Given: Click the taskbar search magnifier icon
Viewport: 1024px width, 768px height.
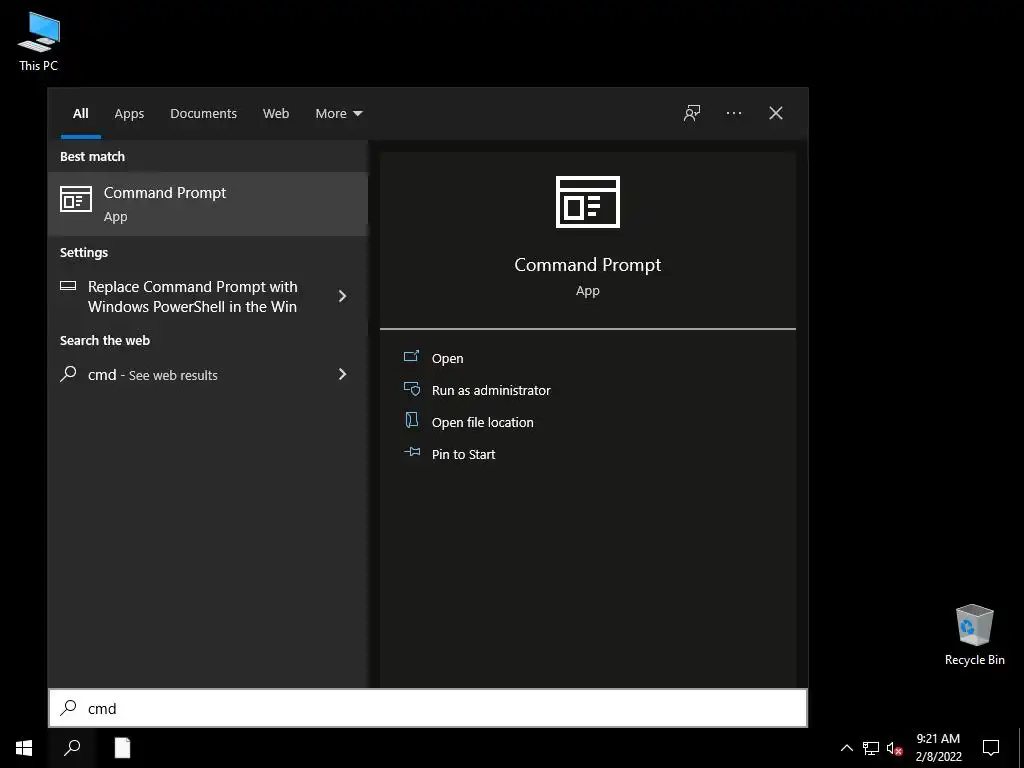Looking at the screenshot, I should 72,748.
